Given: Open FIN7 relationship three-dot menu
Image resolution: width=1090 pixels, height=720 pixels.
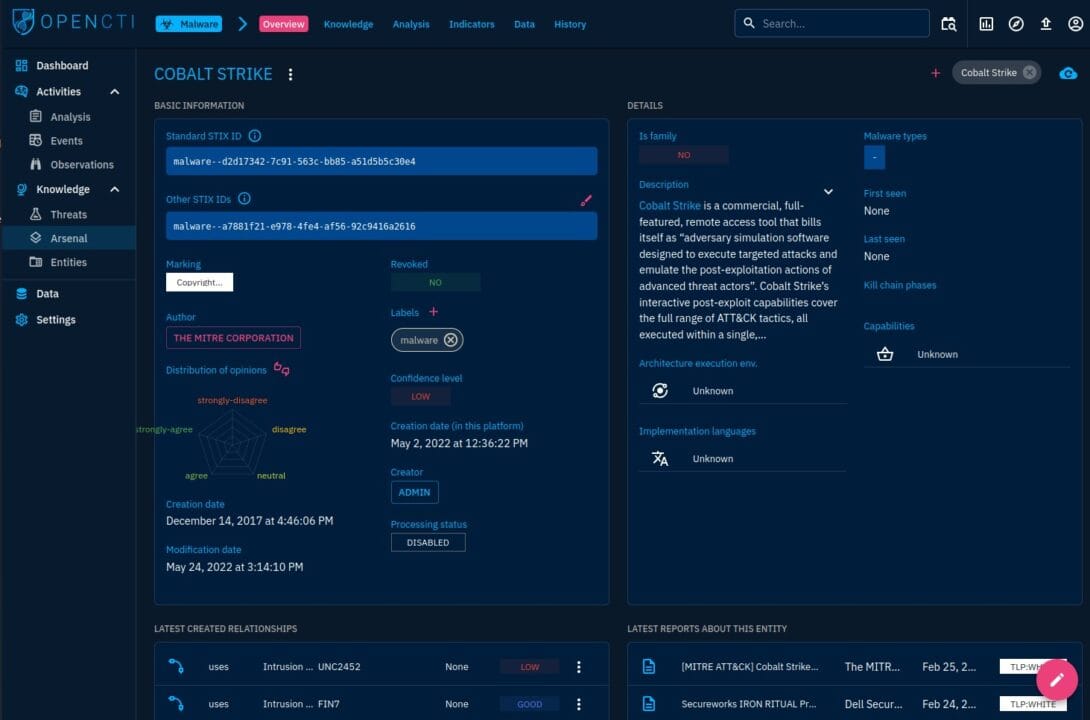Looking at the screenshot, I should [578, 704].
